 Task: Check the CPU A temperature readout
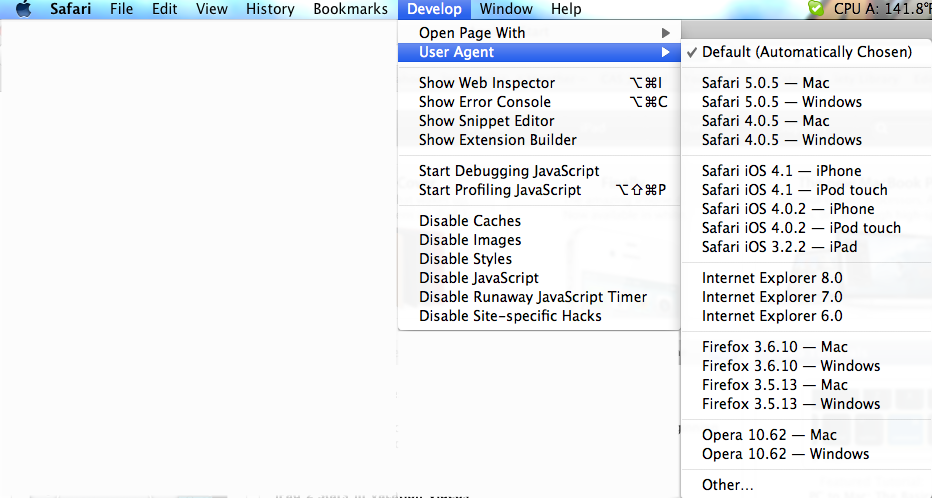click(882, 9)
